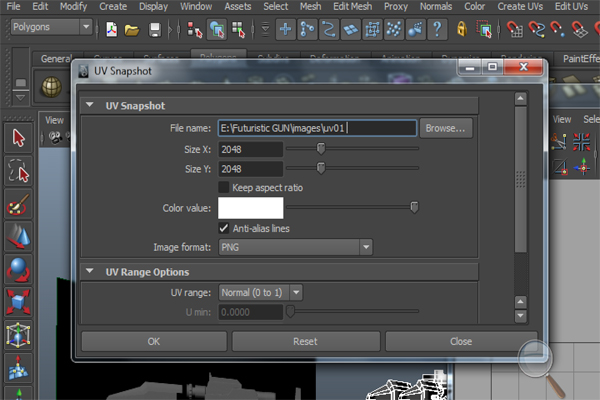Open the Normals menu
600x400 pixels.
pos(436,7)
